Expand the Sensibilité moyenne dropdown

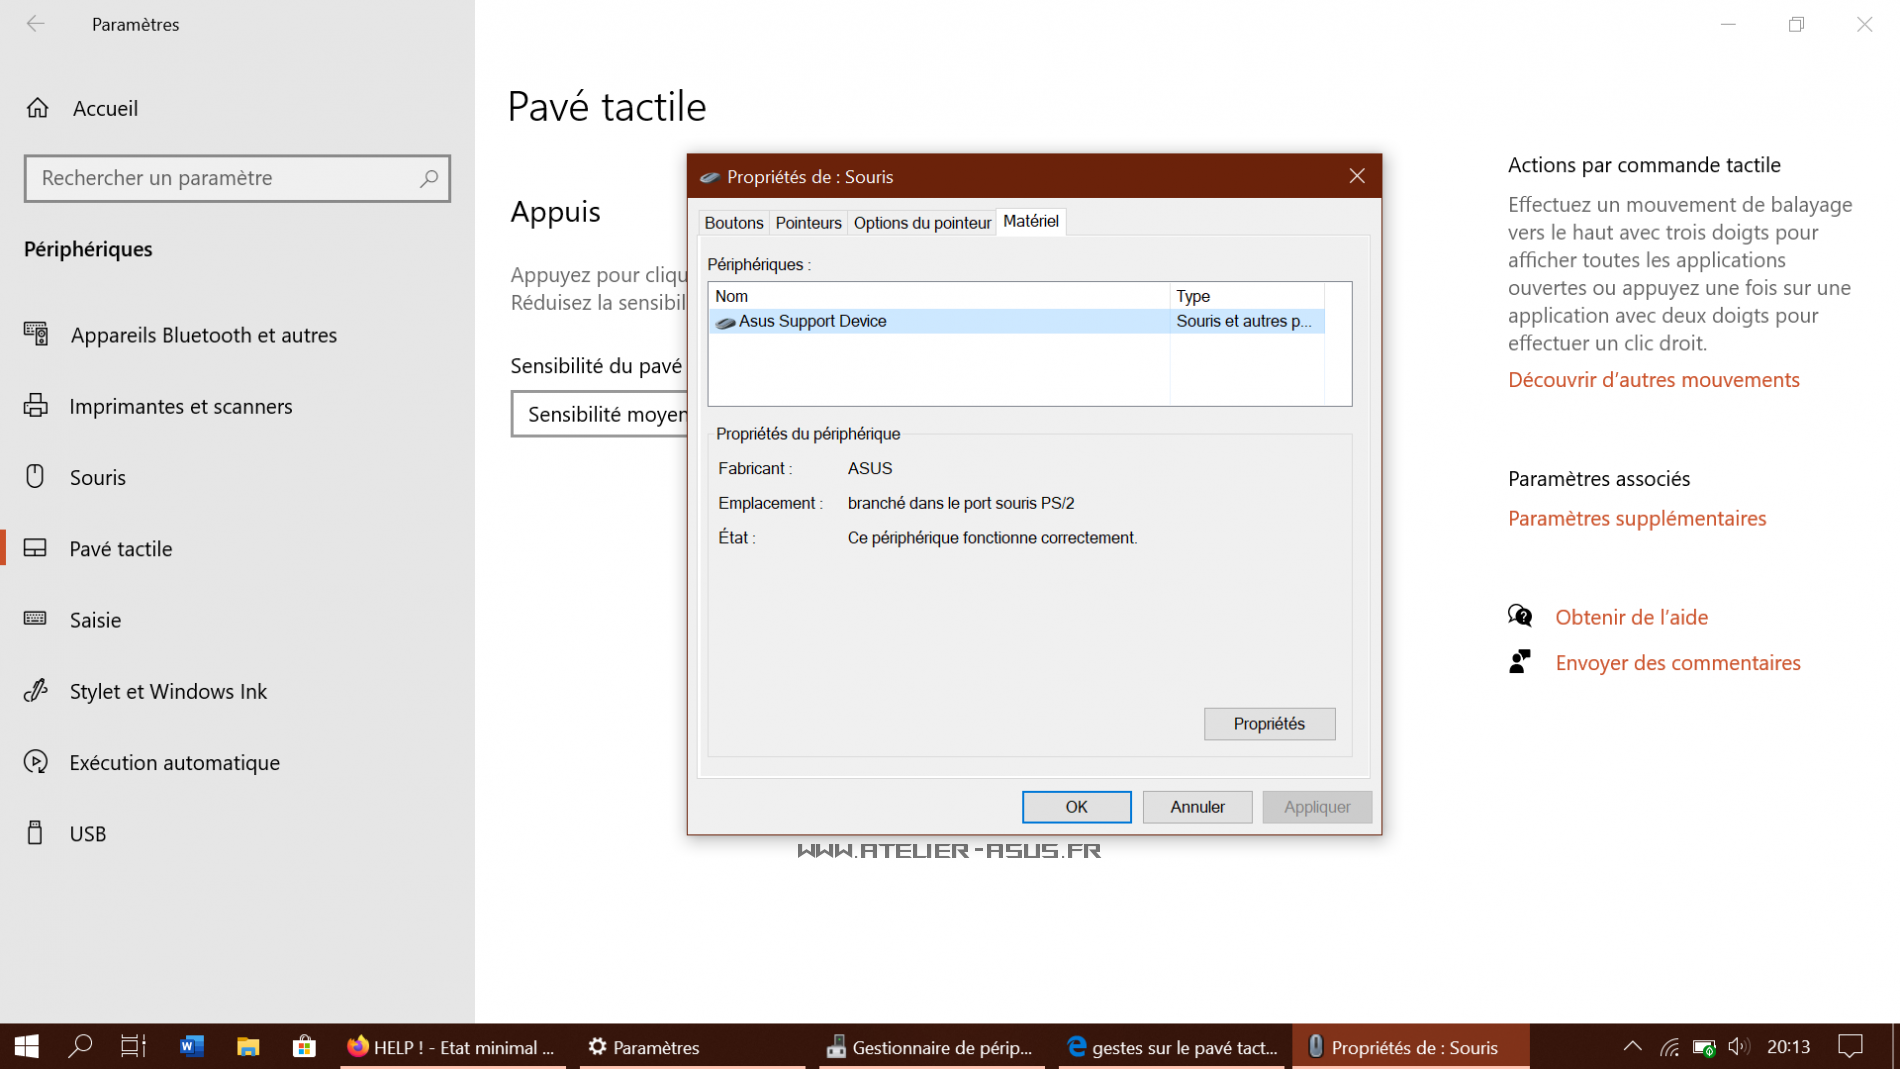click(600, 414)
